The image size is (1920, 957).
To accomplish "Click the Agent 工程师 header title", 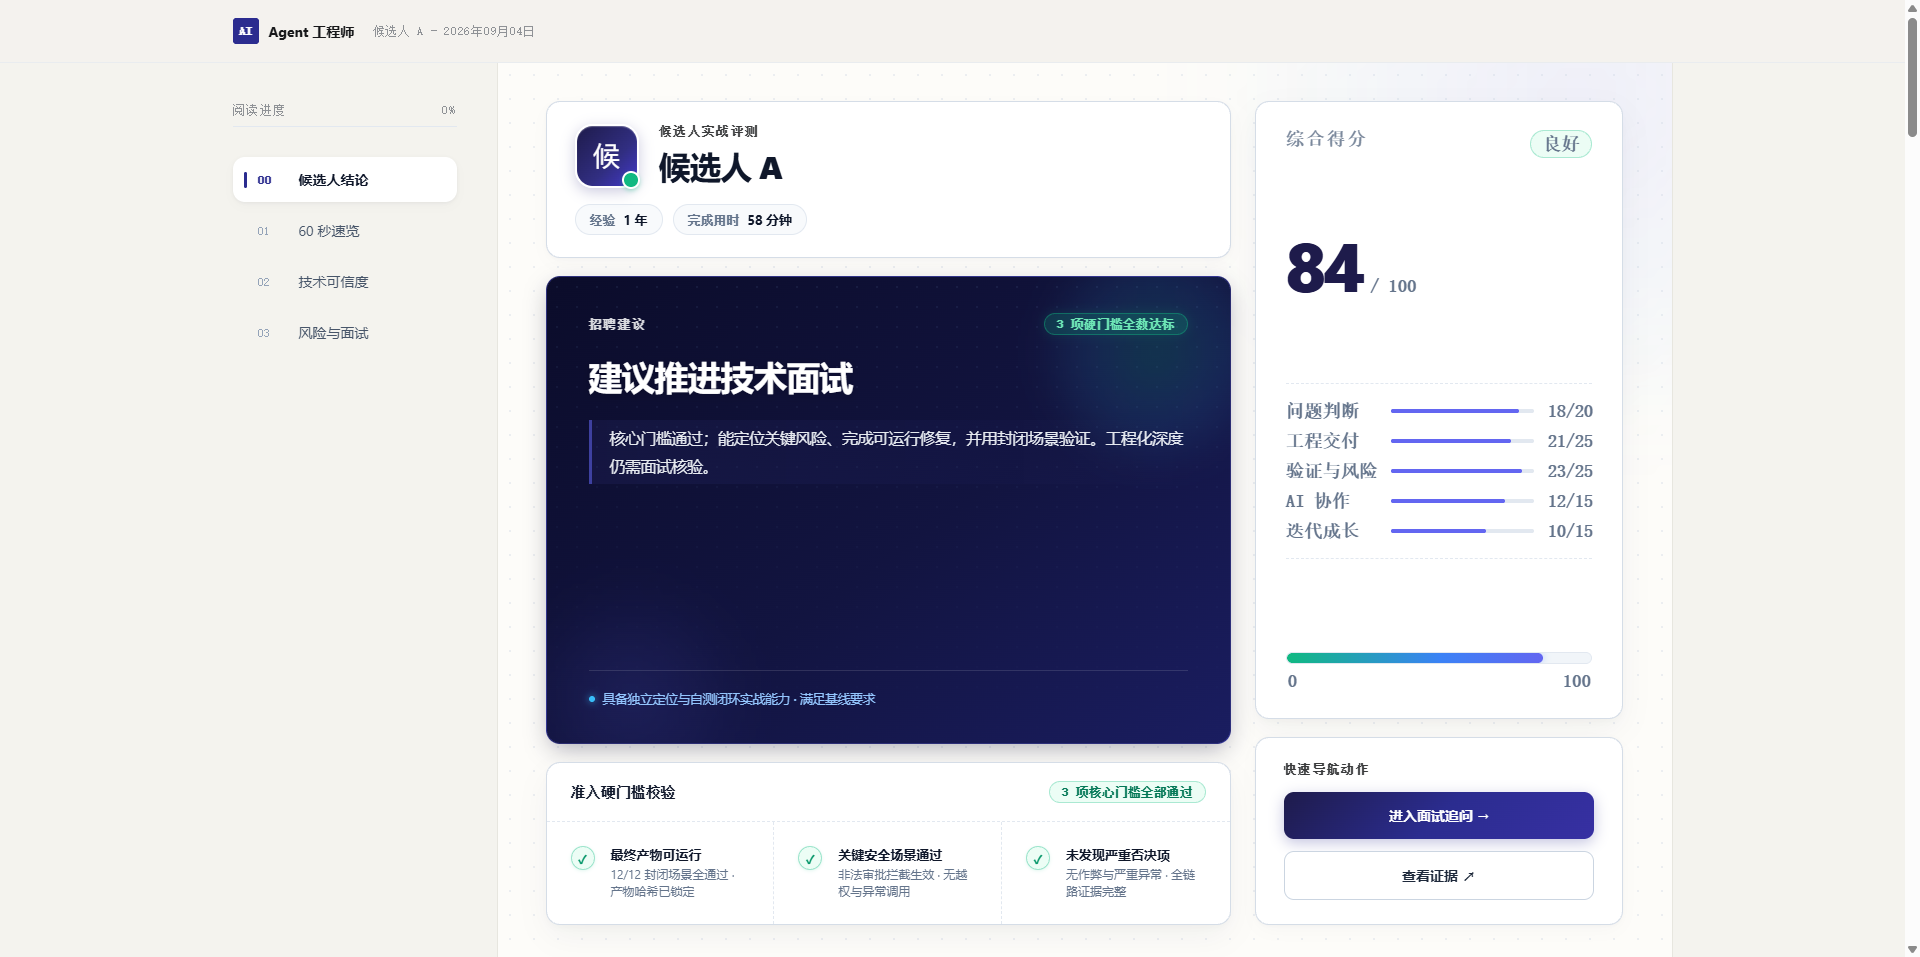I will (x=311, y=32).
